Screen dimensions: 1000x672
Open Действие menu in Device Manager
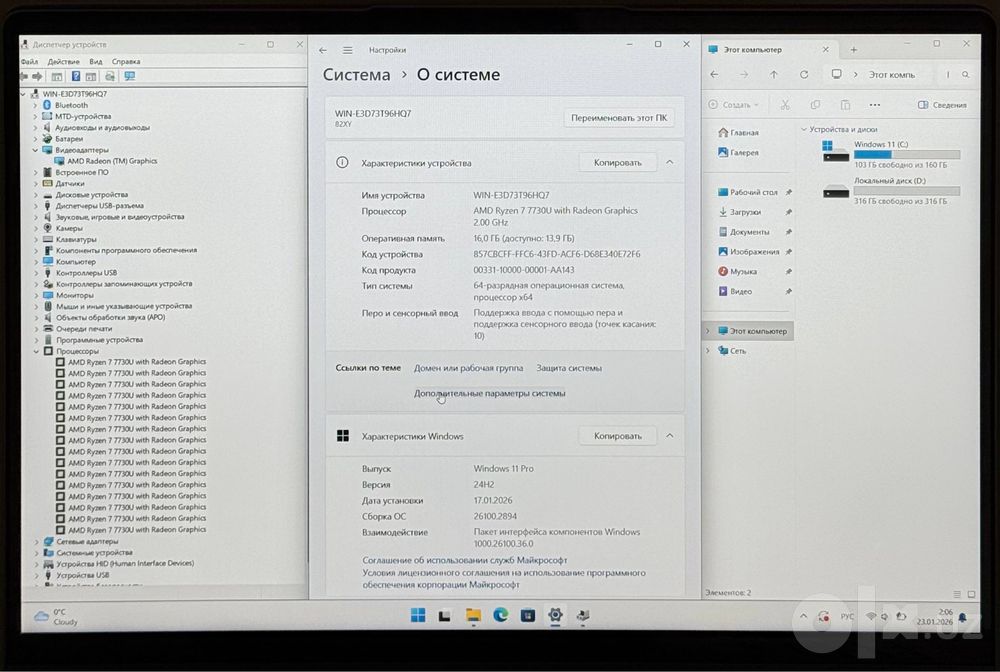click(64, 62)
